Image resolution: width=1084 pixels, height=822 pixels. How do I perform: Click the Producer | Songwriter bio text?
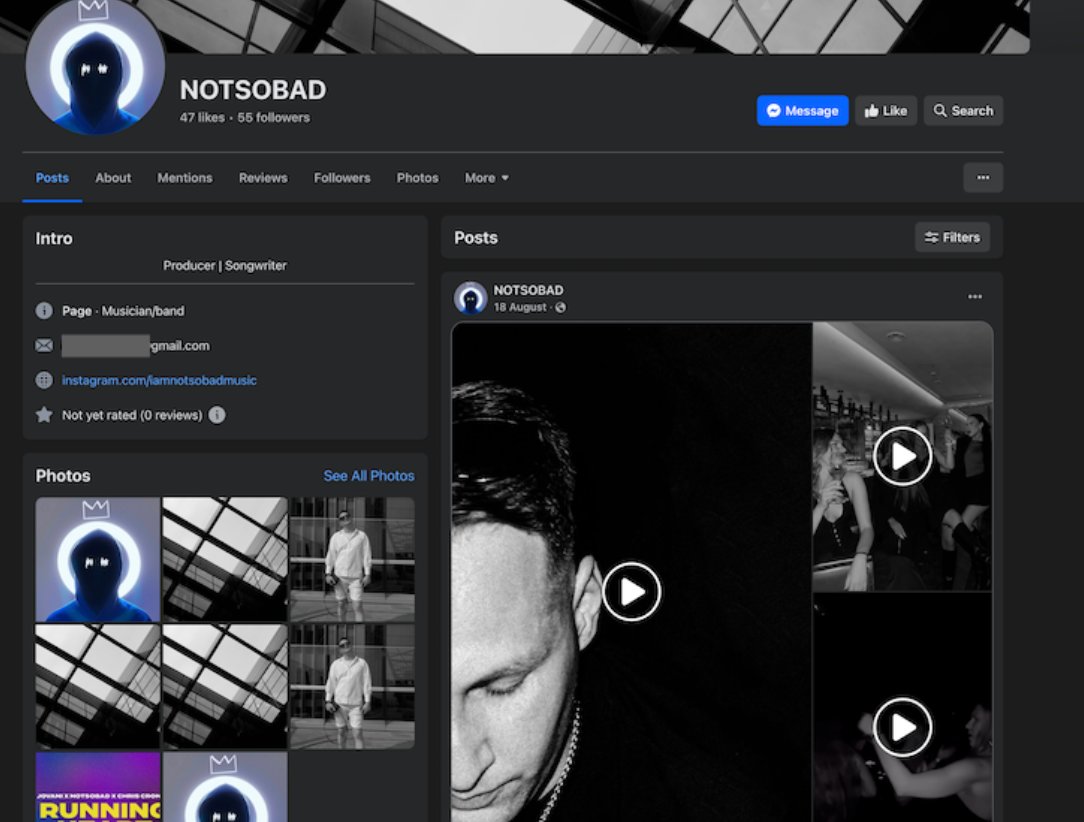coord(225,265)
